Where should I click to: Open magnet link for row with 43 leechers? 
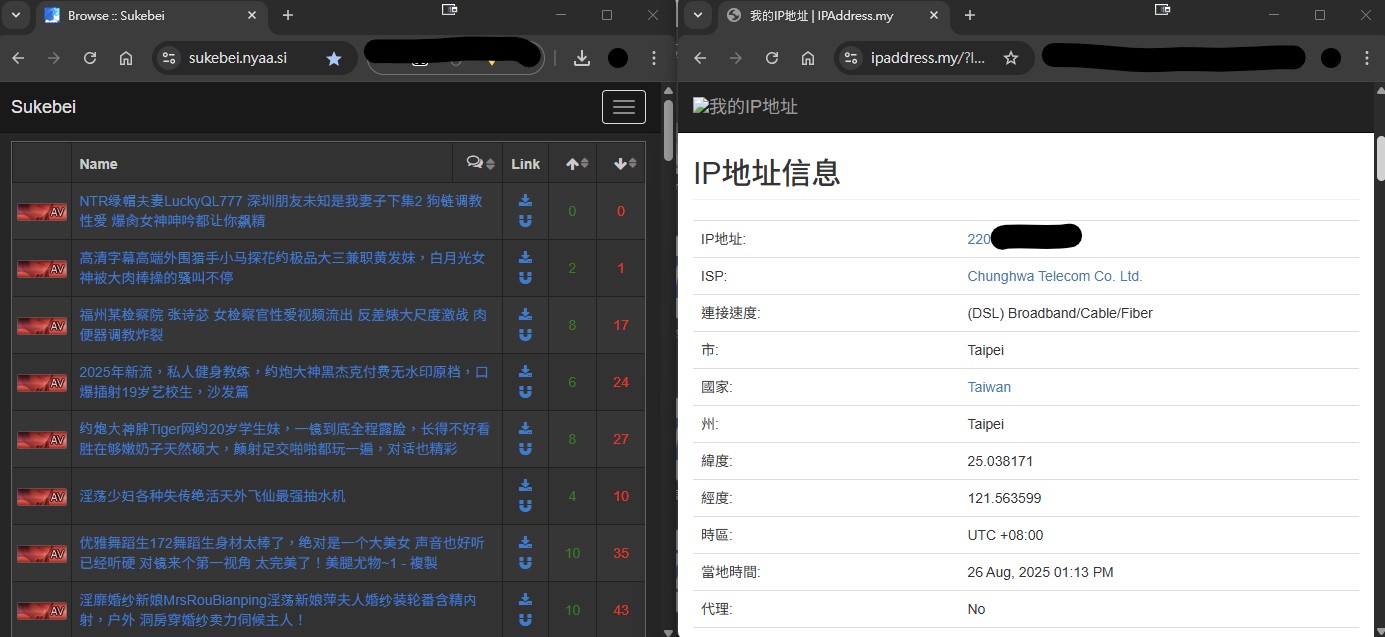pos(525,619)
